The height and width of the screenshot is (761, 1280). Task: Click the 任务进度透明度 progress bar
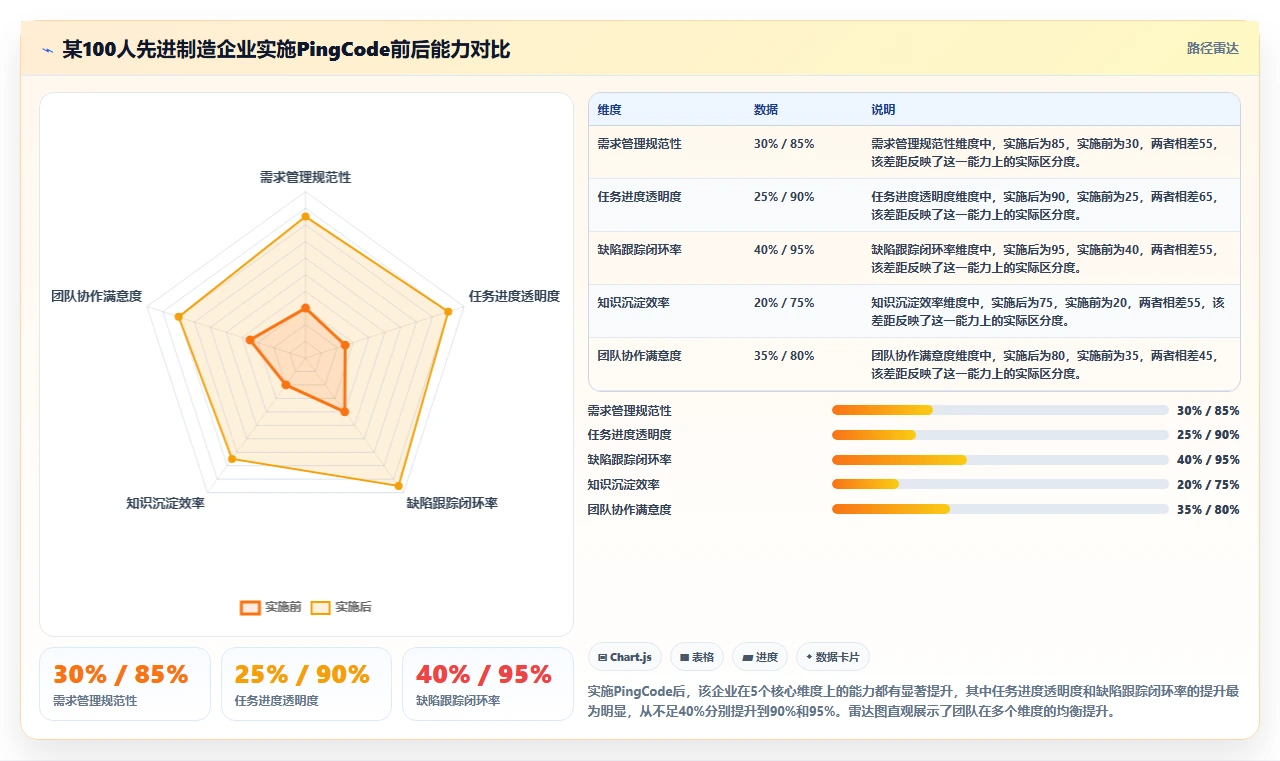(1000, 435)
